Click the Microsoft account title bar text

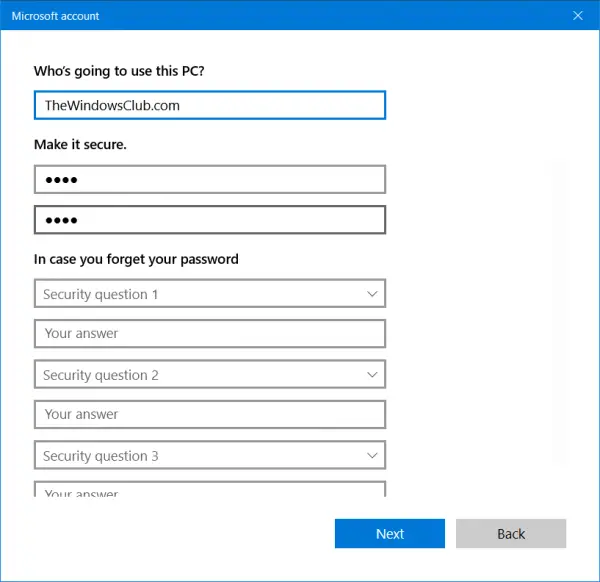56,16
